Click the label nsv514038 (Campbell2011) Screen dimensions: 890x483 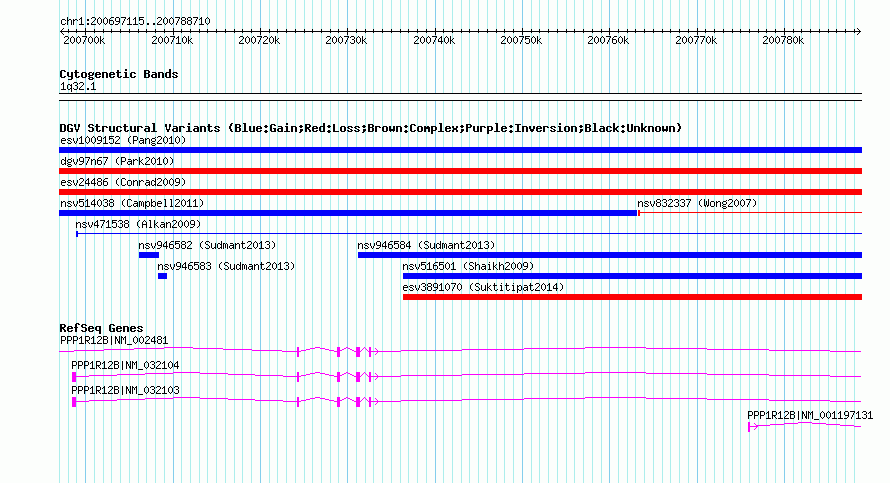(132, 203)
